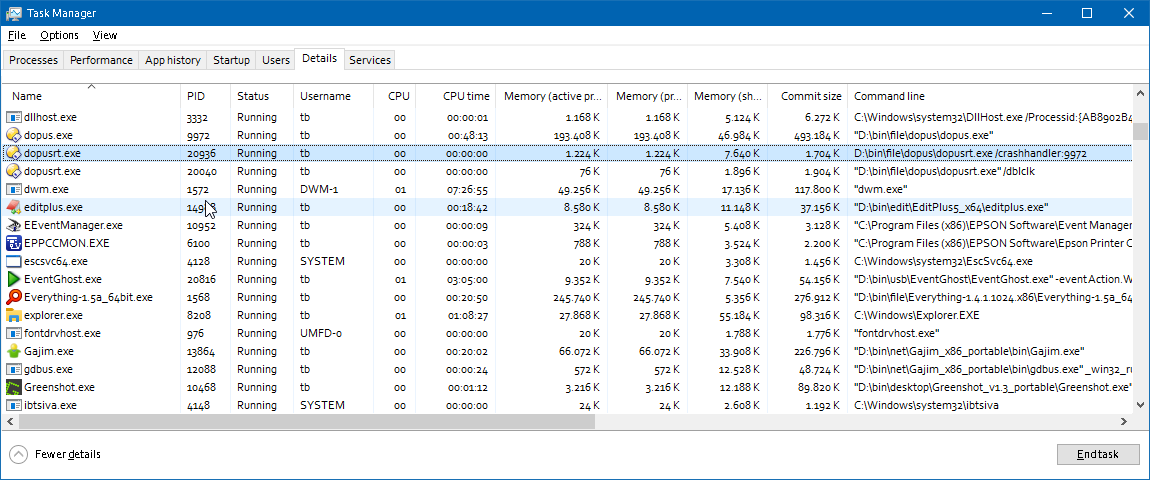Sort by the PID column header
1150x480 pixels.
tap(205, 96)
